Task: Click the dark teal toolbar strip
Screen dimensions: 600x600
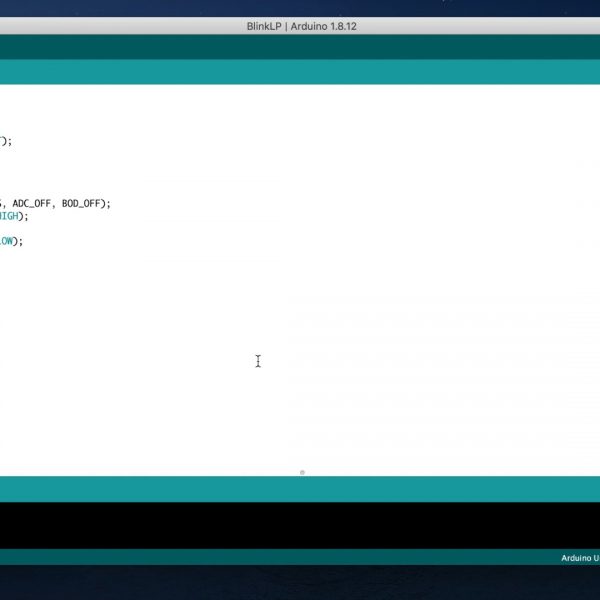Action: 300,47
